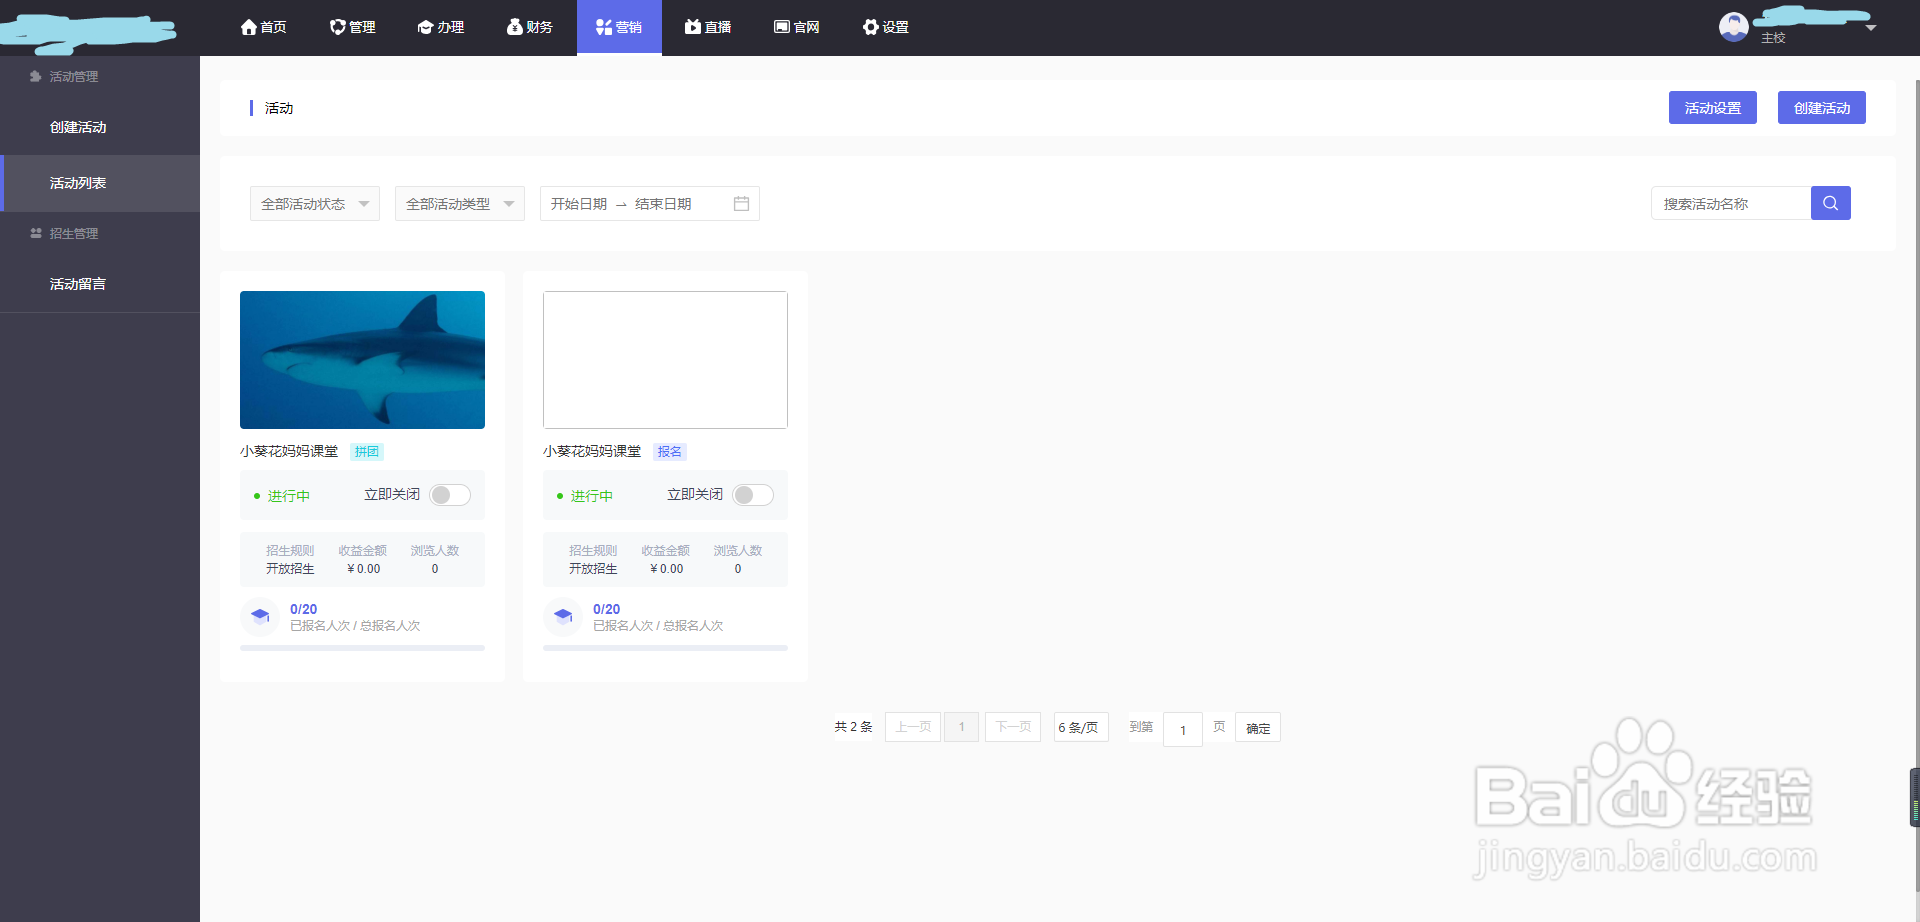The height and width of the screenshot is (922, 1920).
Task: Click the 活动设置 button
Action: click(x=1712, y=107)
